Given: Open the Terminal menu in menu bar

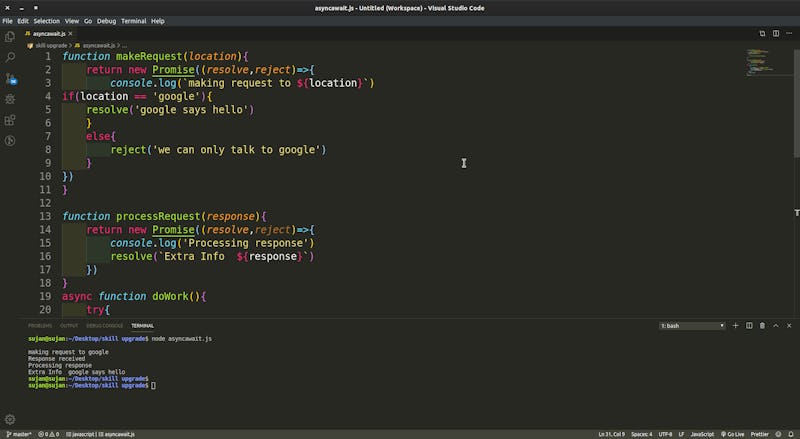Looking at the screenshot, I should click(x=133, y=20).
